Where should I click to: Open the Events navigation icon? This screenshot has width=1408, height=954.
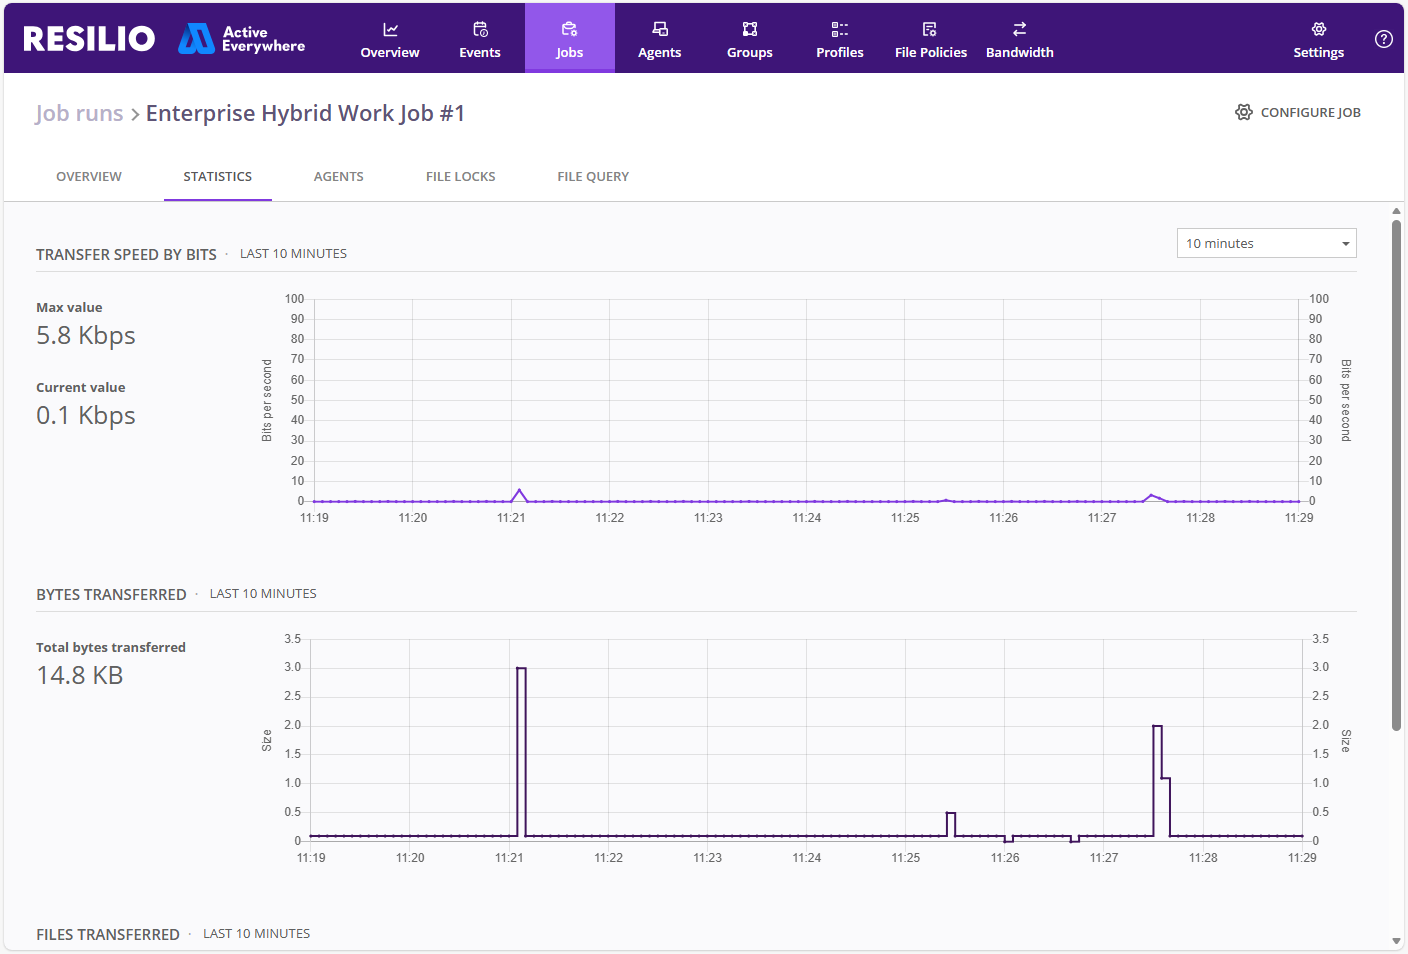pos(480,30)
